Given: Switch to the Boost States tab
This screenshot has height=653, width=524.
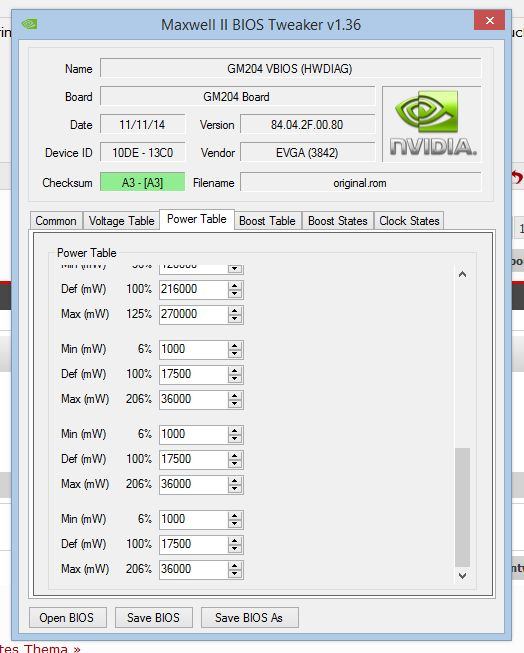Looking at the screenshot, I should click(338, 221).
